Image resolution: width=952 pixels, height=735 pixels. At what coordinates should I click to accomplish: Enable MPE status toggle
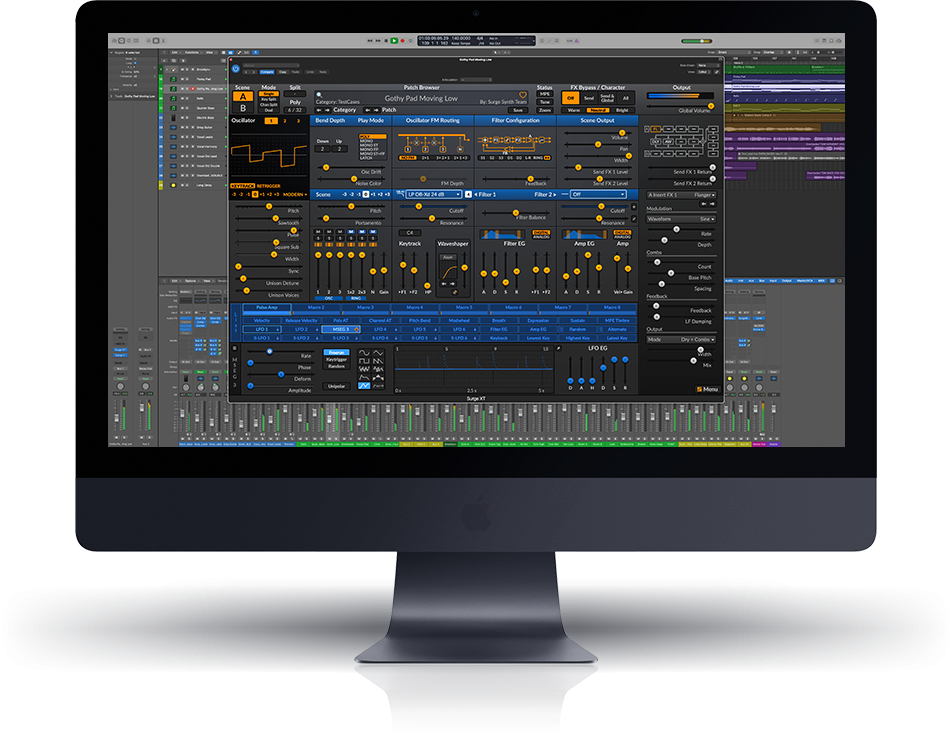coord(545,94)
